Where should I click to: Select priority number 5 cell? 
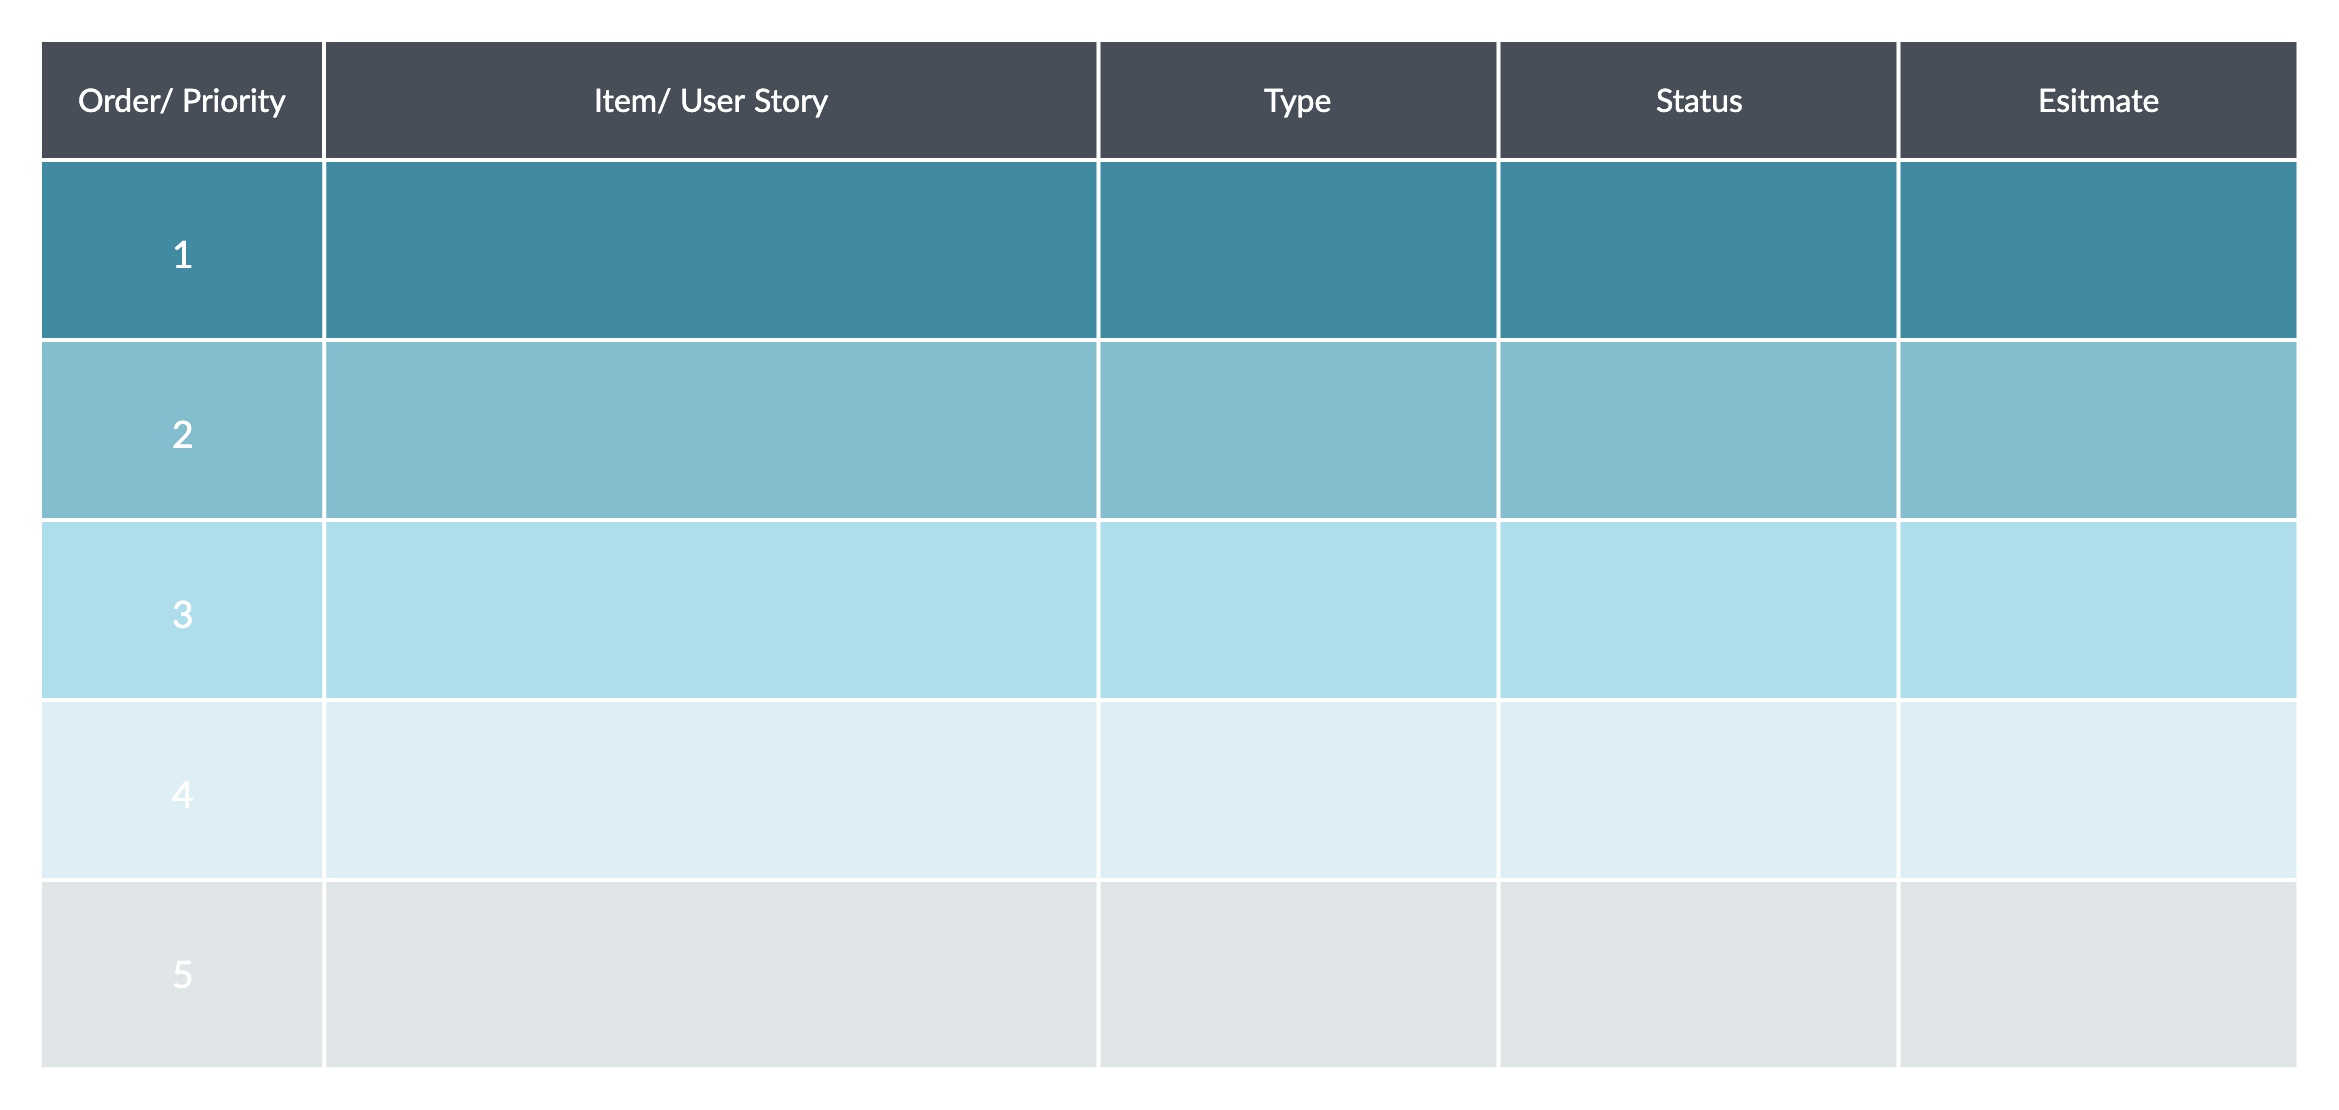click(x=182, y=974)
